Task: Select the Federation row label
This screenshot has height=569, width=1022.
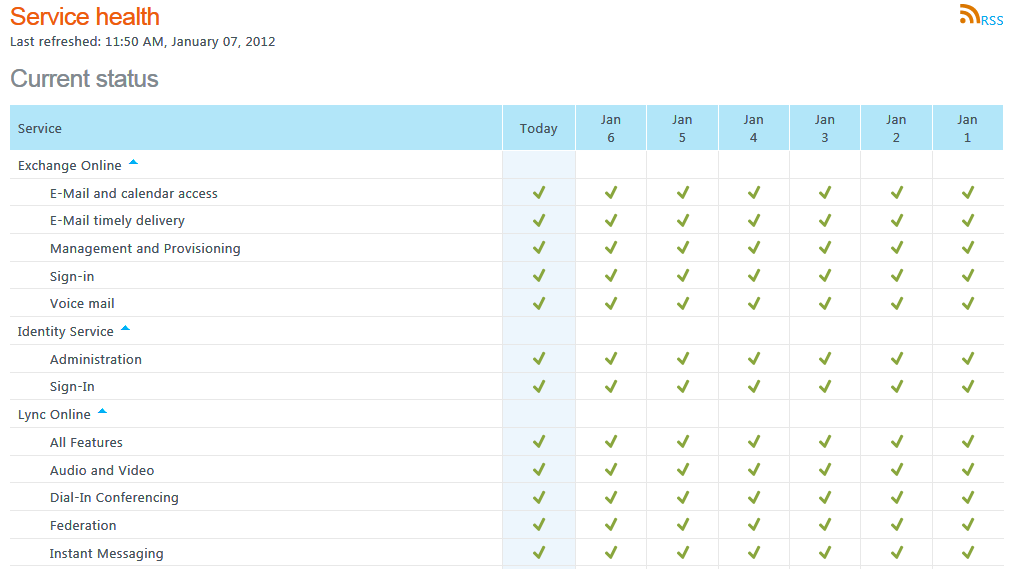Action: (83, 525)
